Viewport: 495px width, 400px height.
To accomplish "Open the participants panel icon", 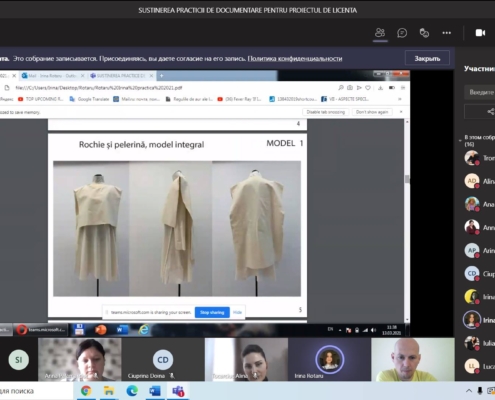I will pyautogui.click(x=380, y=33).
